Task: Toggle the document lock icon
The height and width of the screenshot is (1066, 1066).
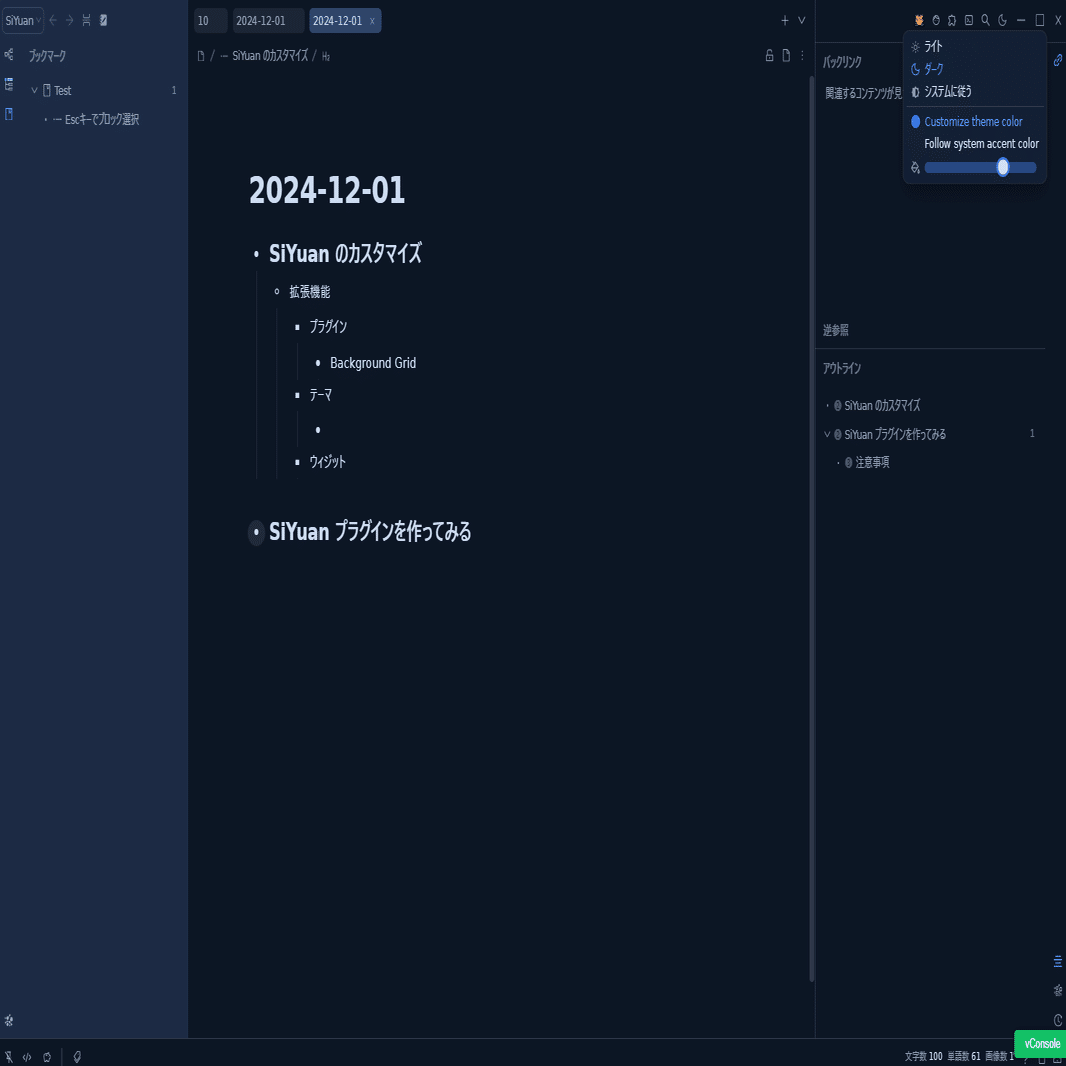Action: 770,56
